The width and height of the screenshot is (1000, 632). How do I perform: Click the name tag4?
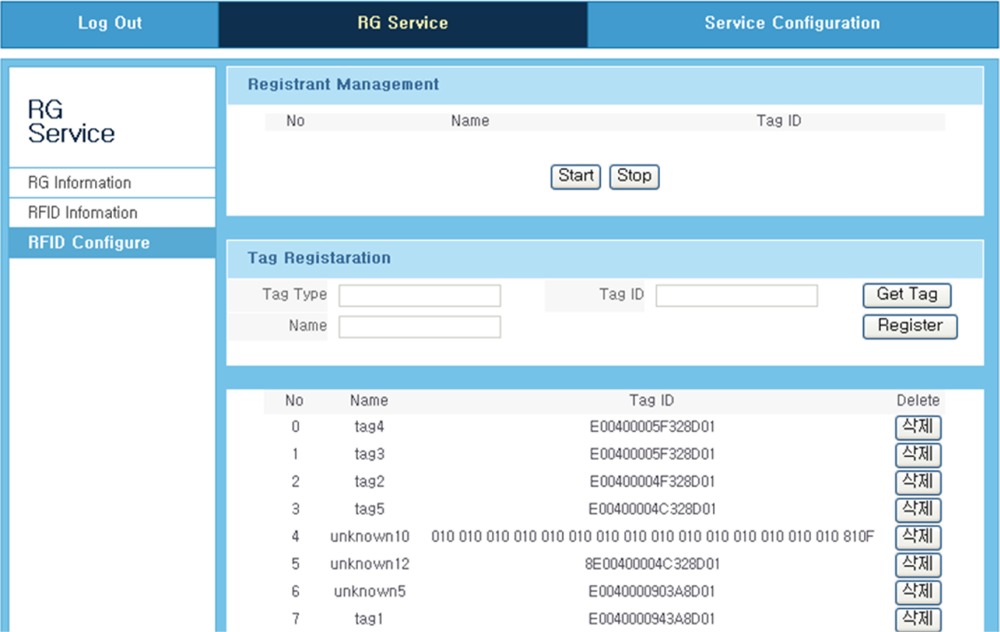point(370,427)
